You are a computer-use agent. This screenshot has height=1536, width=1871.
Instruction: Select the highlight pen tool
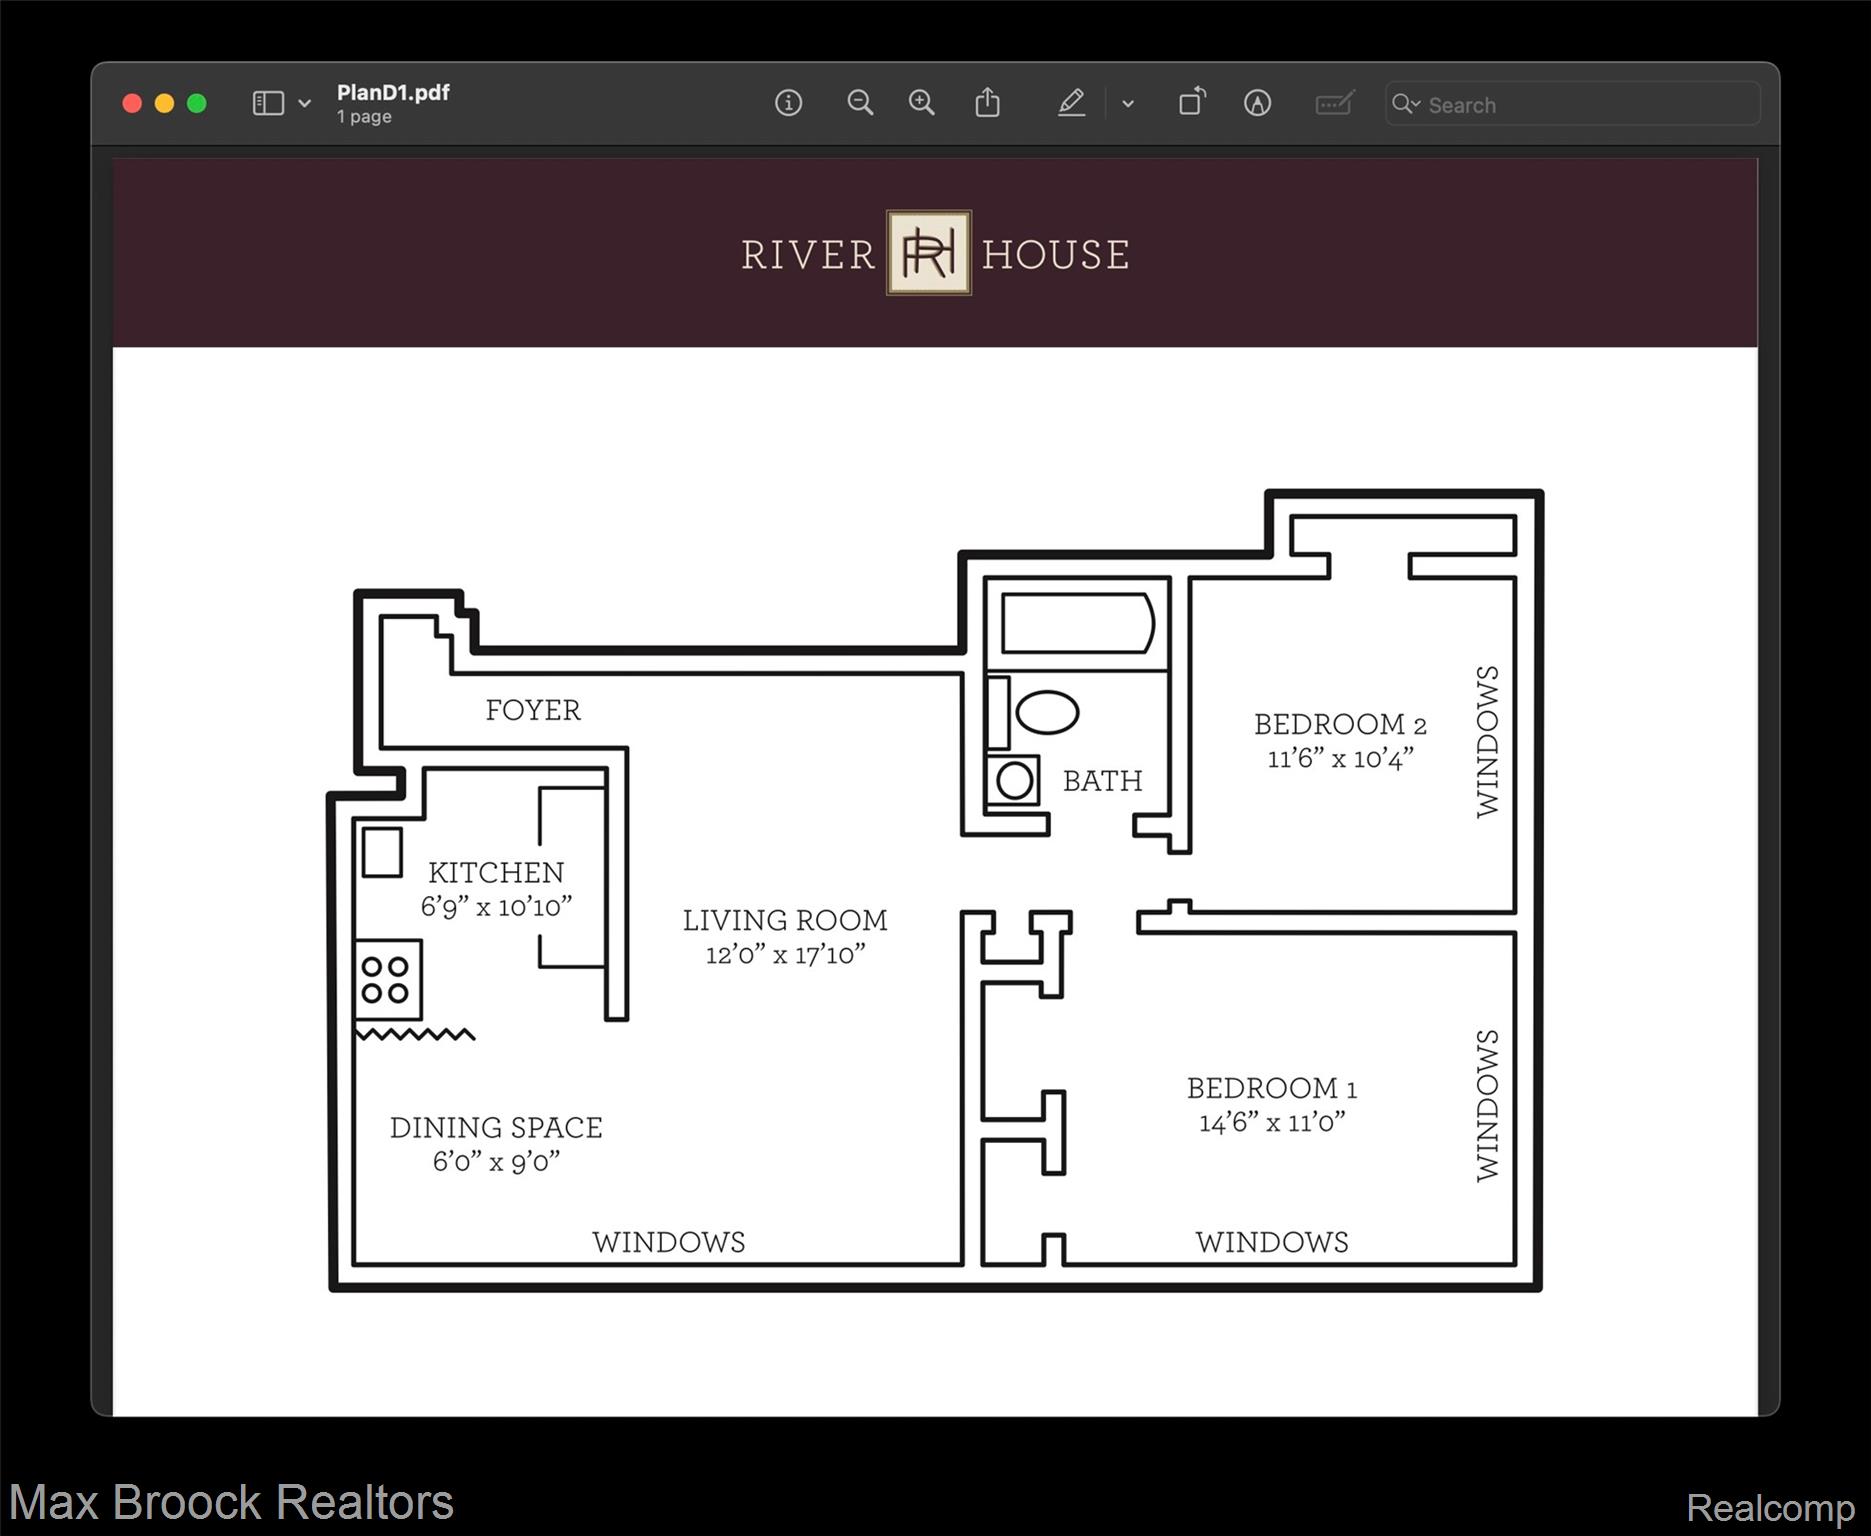pyautogui.click(x=1071, y=103)
